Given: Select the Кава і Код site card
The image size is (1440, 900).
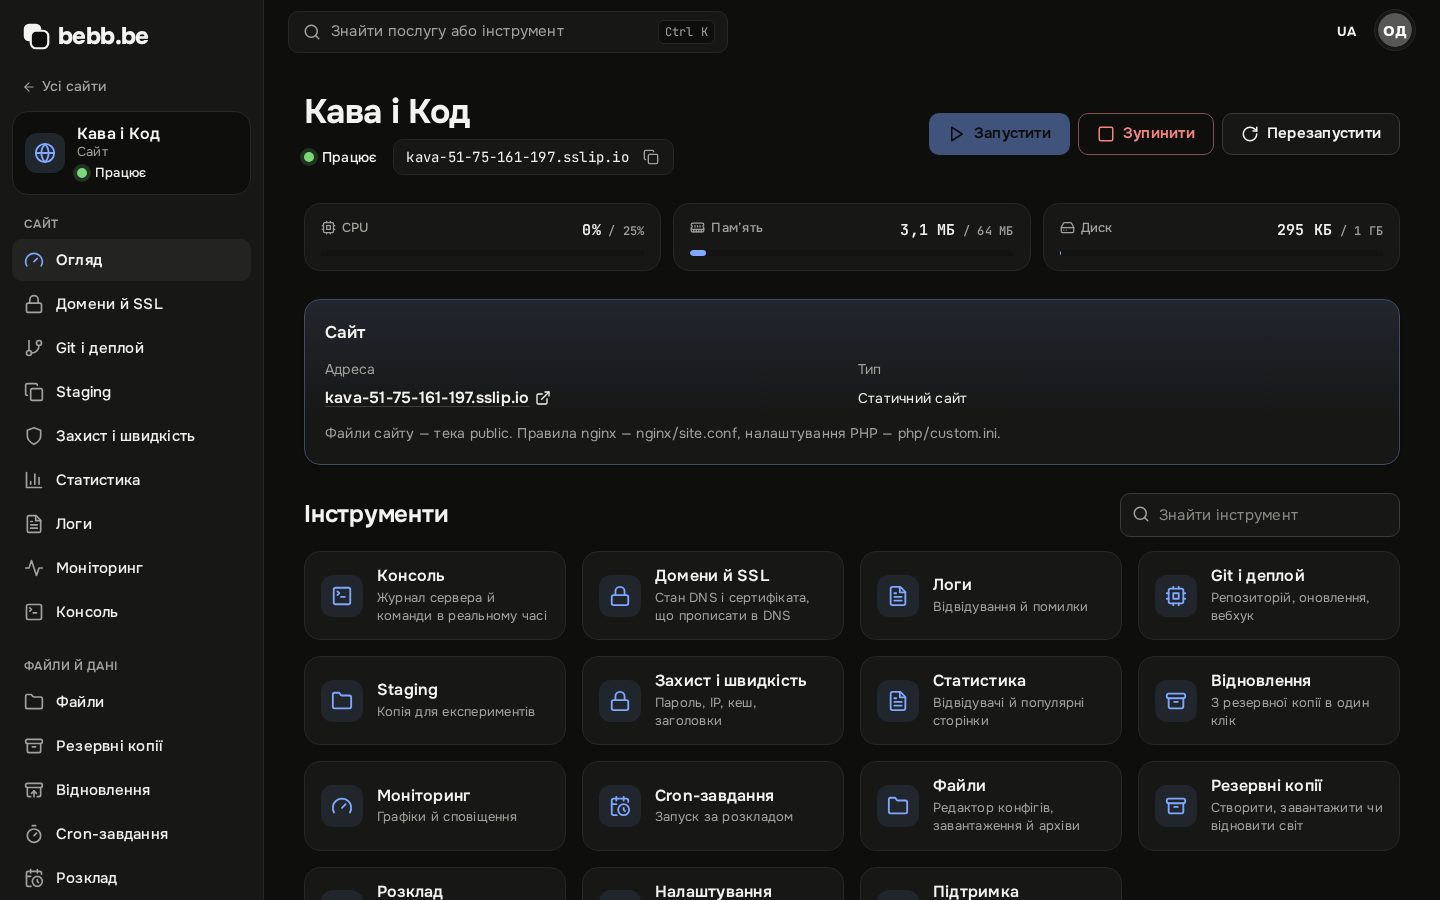Looking at the screenshot, I should click(x=131, y=153).
